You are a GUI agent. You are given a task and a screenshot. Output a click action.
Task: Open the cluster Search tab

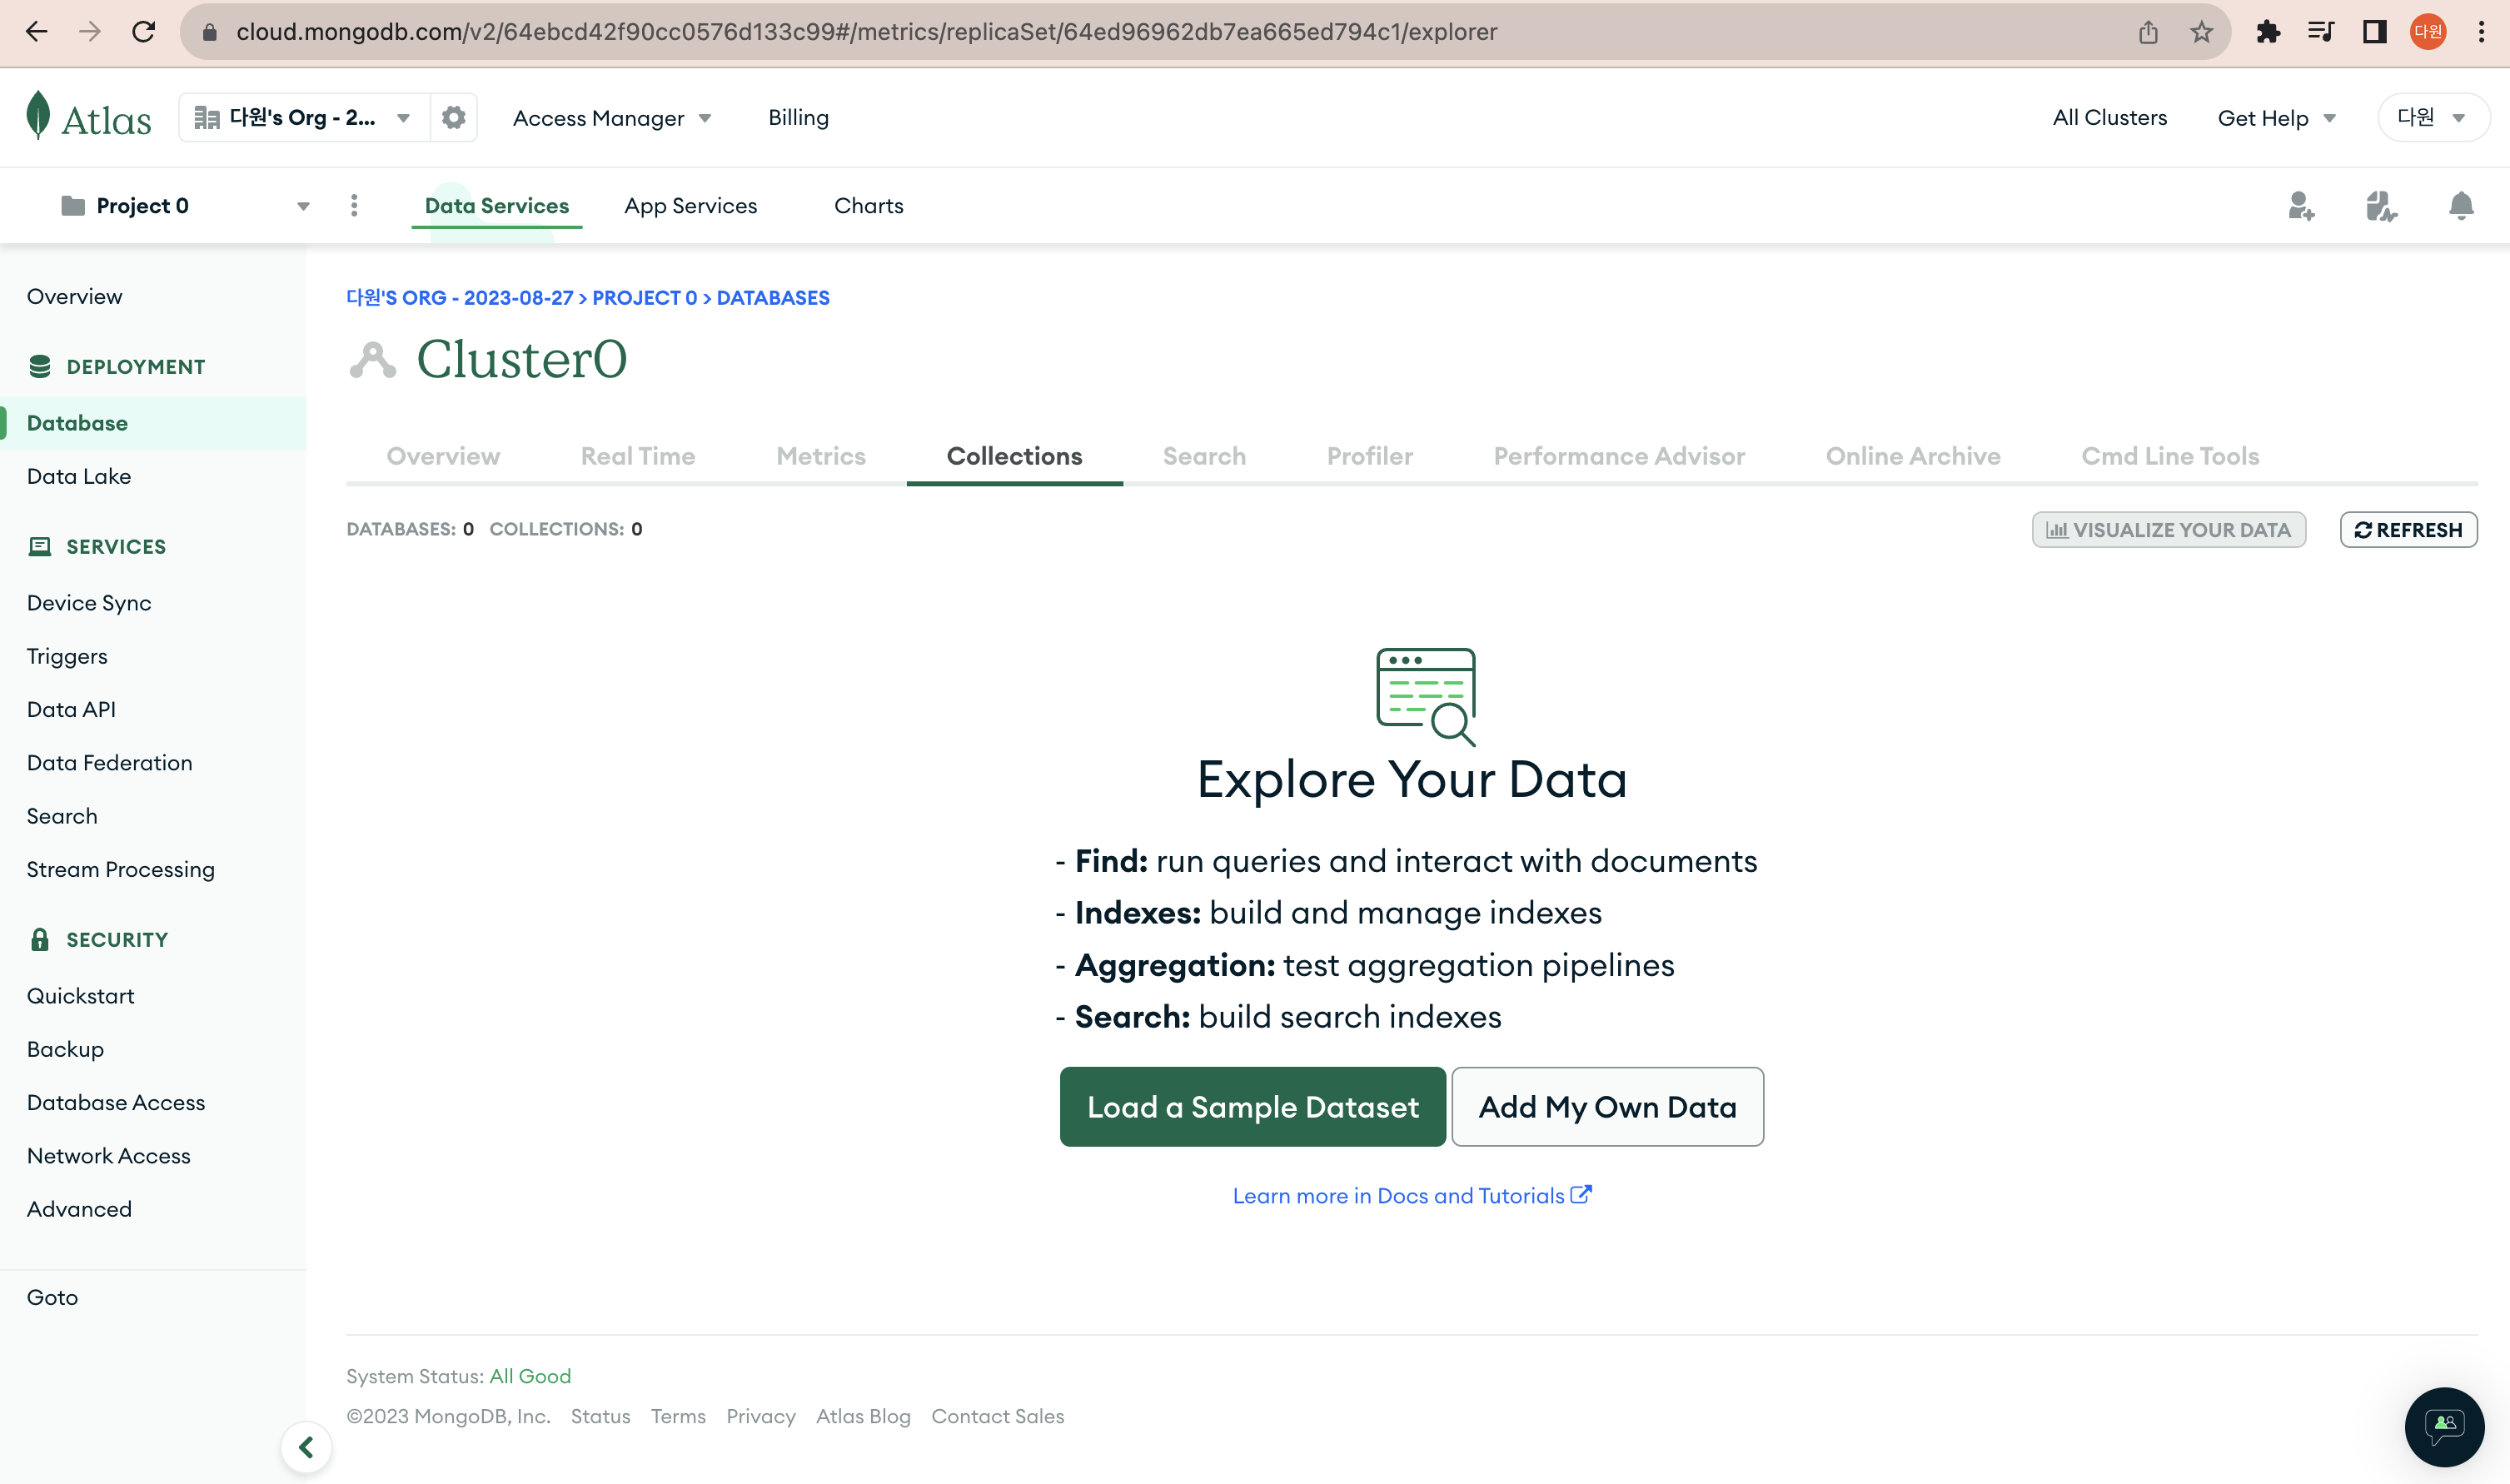click(1204, 456)
